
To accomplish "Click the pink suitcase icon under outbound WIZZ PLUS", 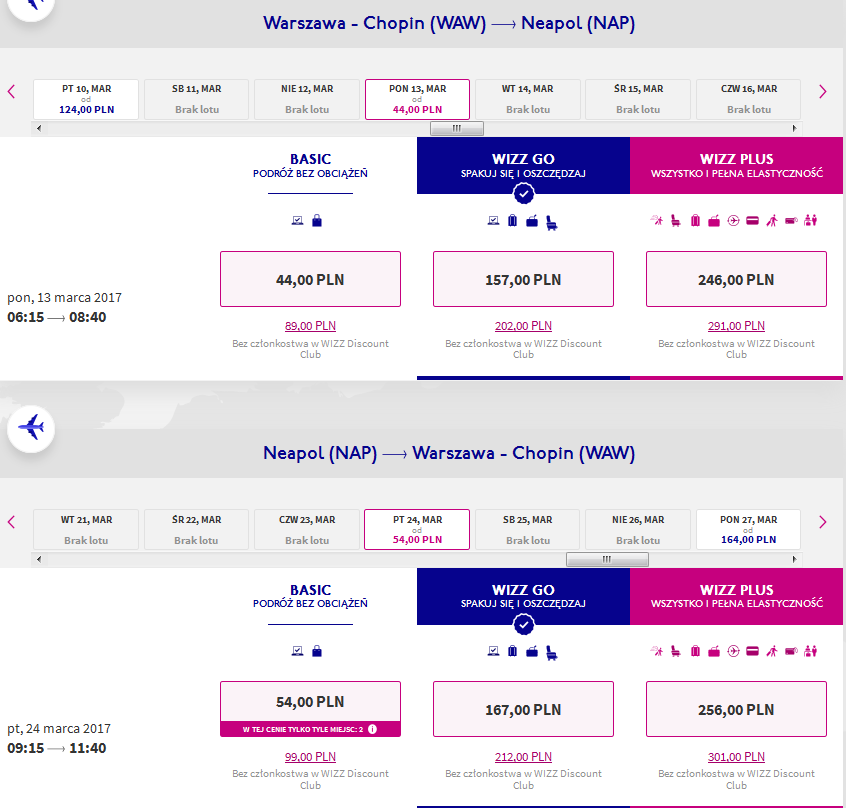I will tap(695, 221).
